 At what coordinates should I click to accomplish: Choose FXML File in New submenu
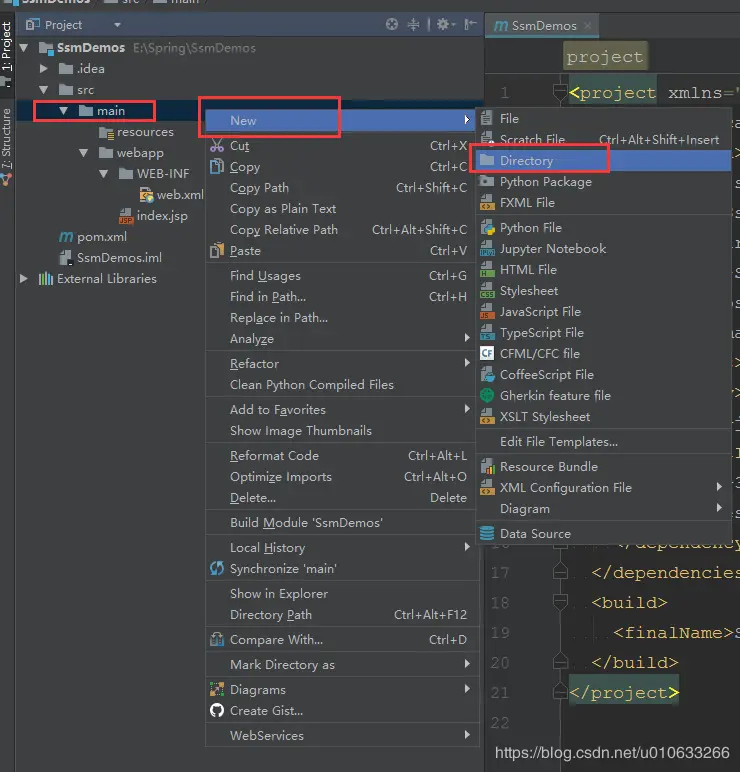coord(604,202)
